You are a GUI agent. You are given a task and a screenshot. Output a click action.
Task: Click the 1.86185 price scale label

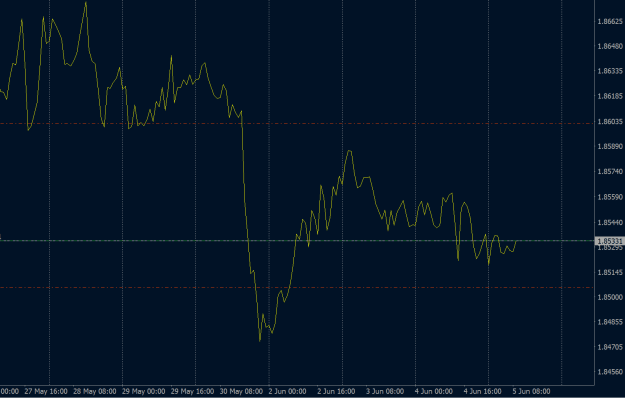pyautogui.click(x=610, y=96)
